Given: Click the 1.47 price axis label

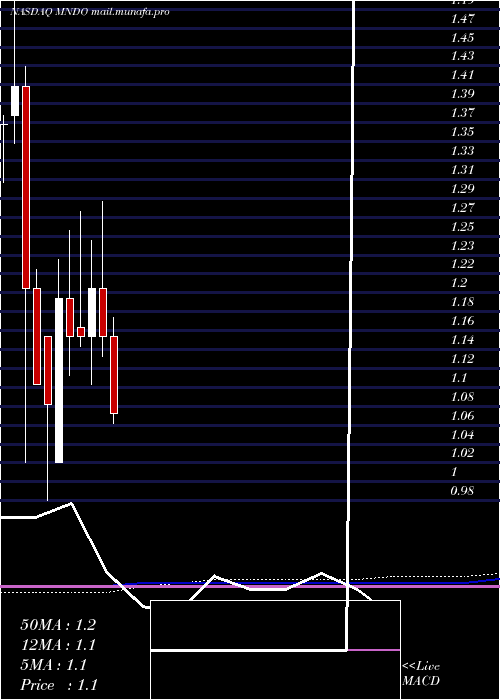Looking at the screenshot, I should (462, 19).
